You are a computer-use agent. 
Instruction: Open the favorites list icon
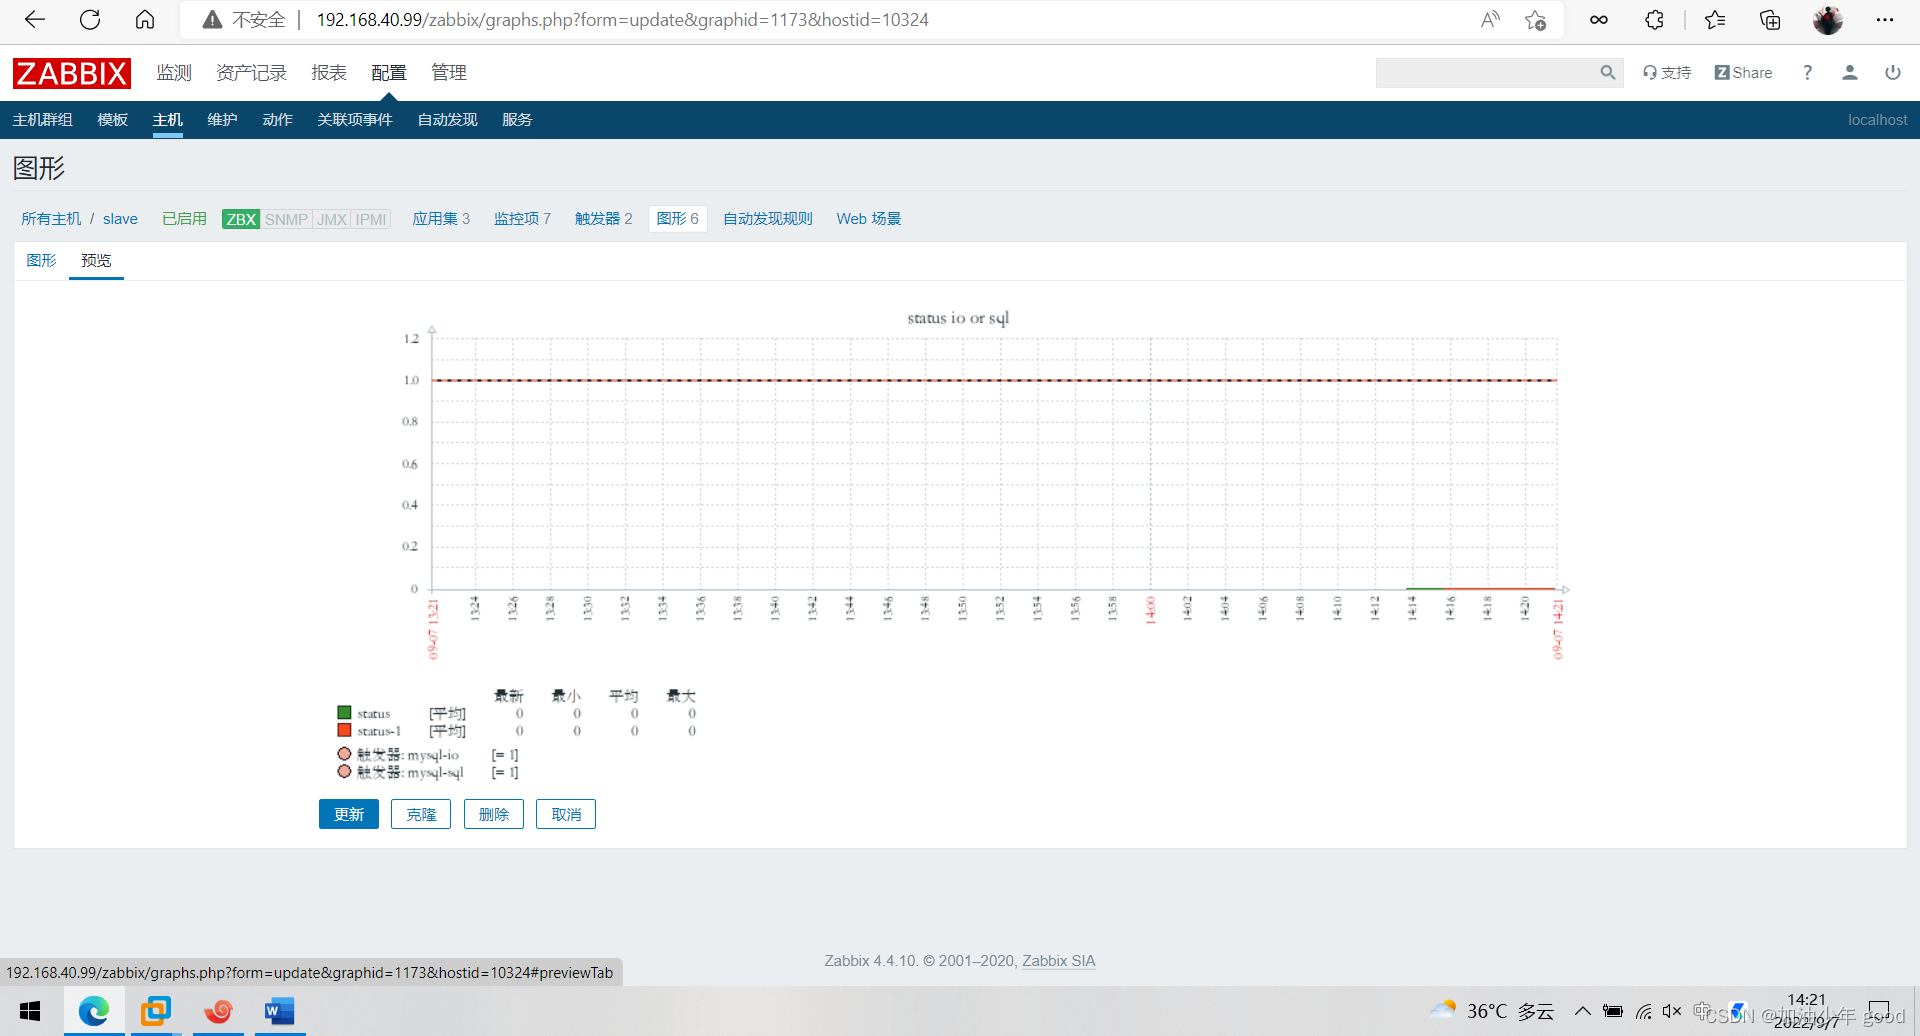pos(1715,20)
